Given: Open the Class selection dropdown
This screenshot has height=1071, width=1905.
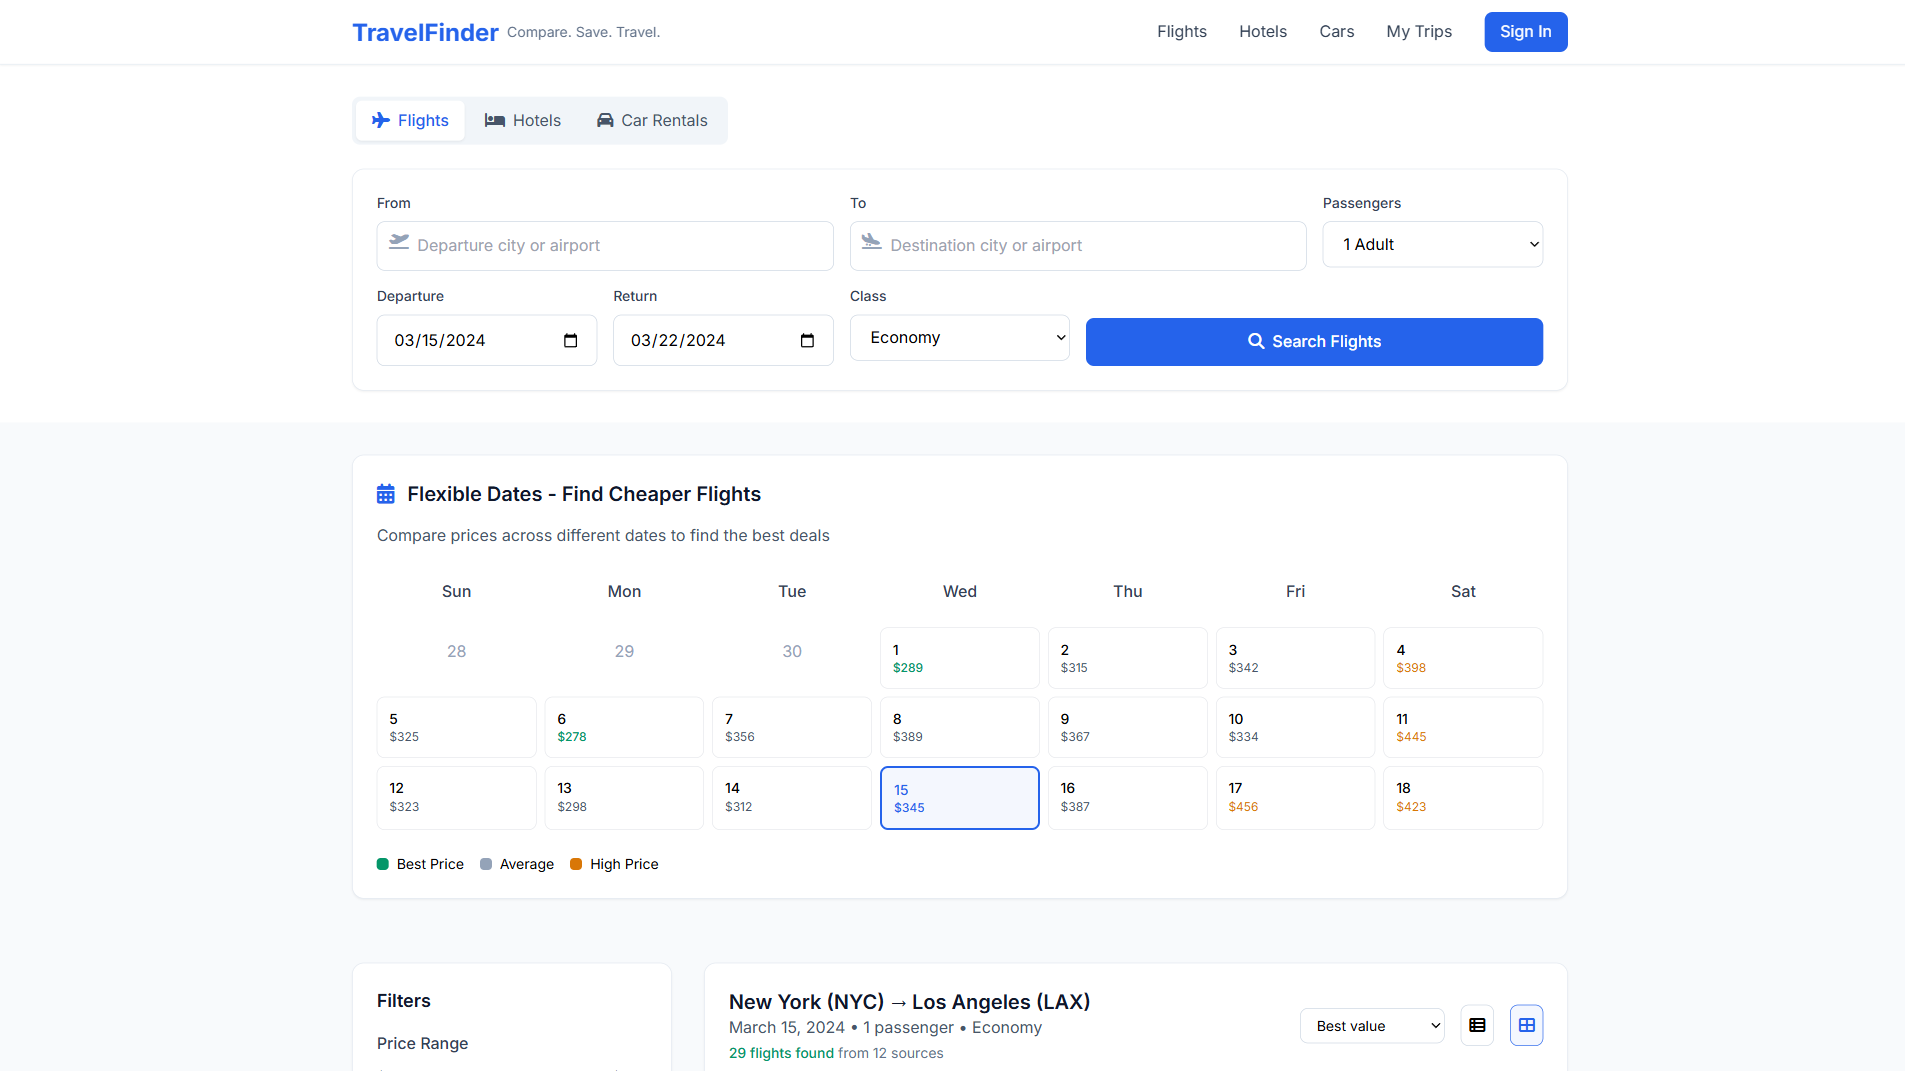Looking at the screenshot, I should (x=959, y=337).
